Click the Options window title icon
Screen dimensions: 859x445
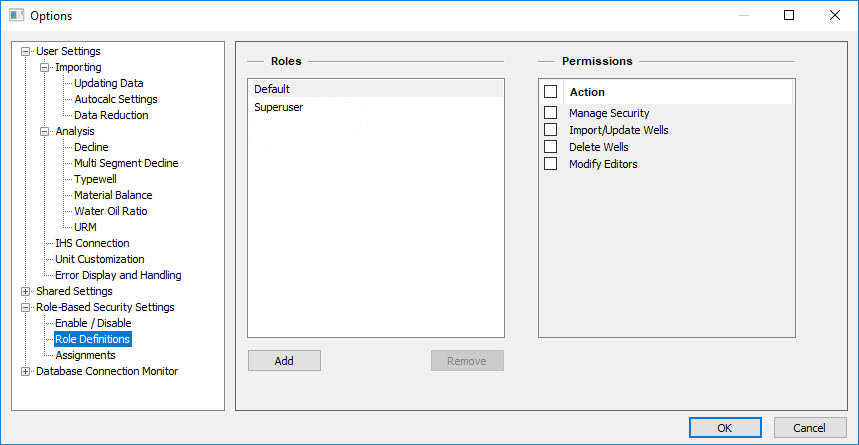coord(16,16)
